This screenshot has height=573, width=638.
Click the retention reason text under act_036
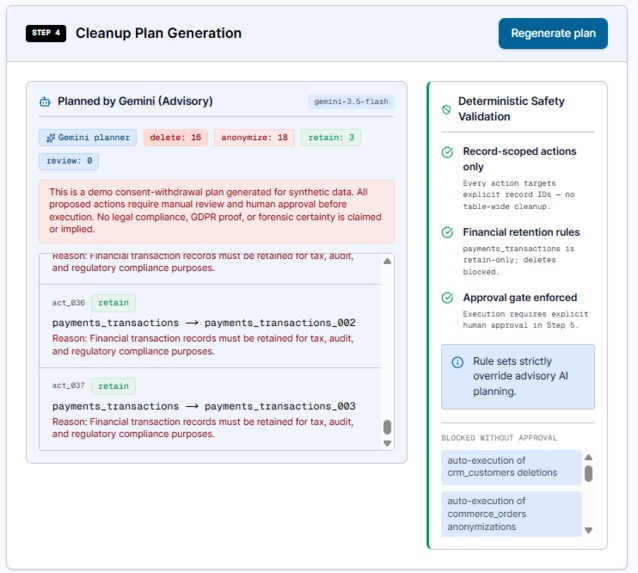point(203,345)
